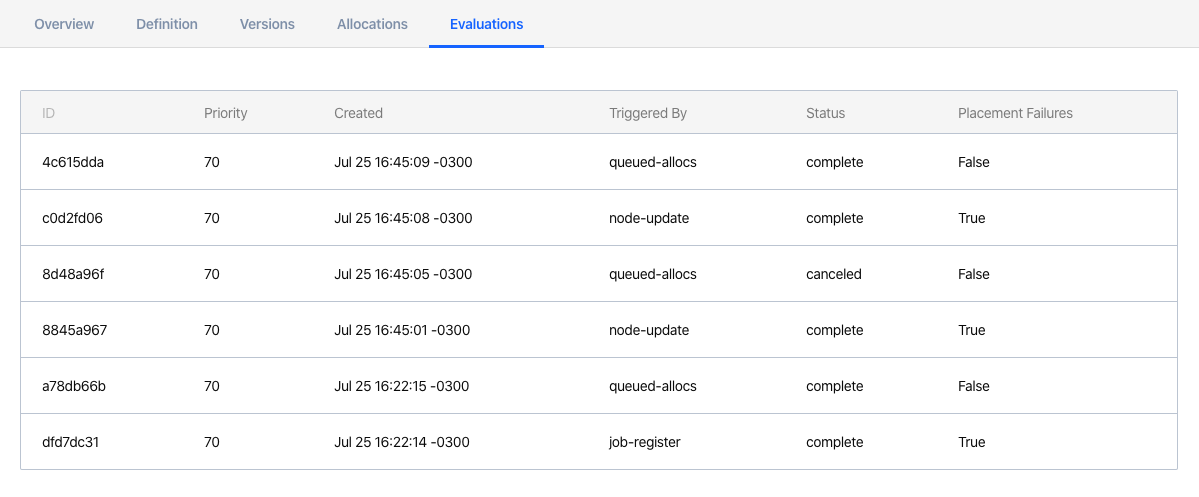The width and height of the screenshot is (1199, 497).
Task: Click False placement failures in row a78db66b
Action: click(973, 386)
